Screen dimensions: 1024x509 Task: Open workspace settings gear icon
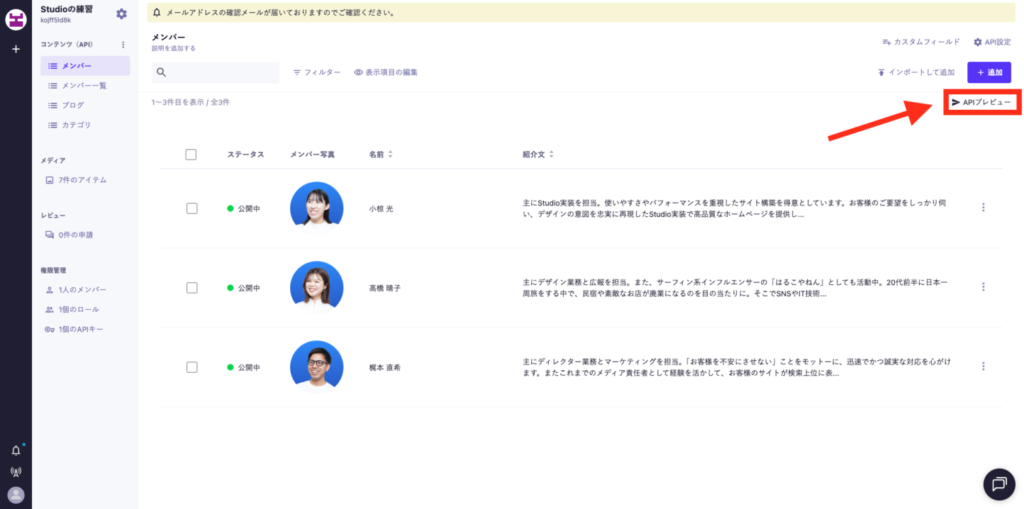[x=122, y=14]
